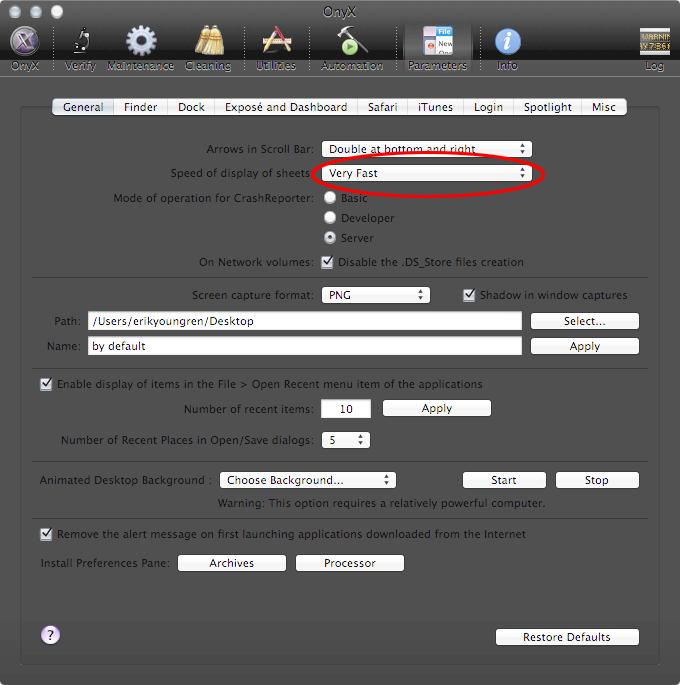
Task: Toggle Open Recent menu items display checkbox
Action: point(46,384)
